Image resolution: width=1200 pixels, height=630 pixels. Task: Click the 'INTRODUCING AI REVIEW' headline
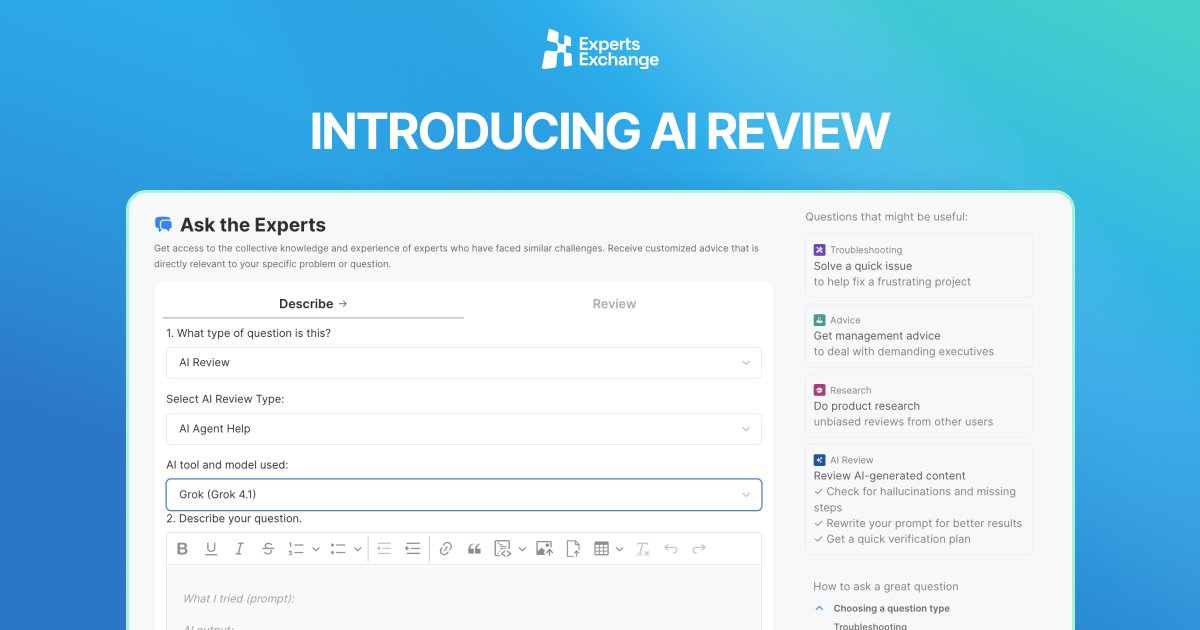pyautogui.click(x=600, y=131)
